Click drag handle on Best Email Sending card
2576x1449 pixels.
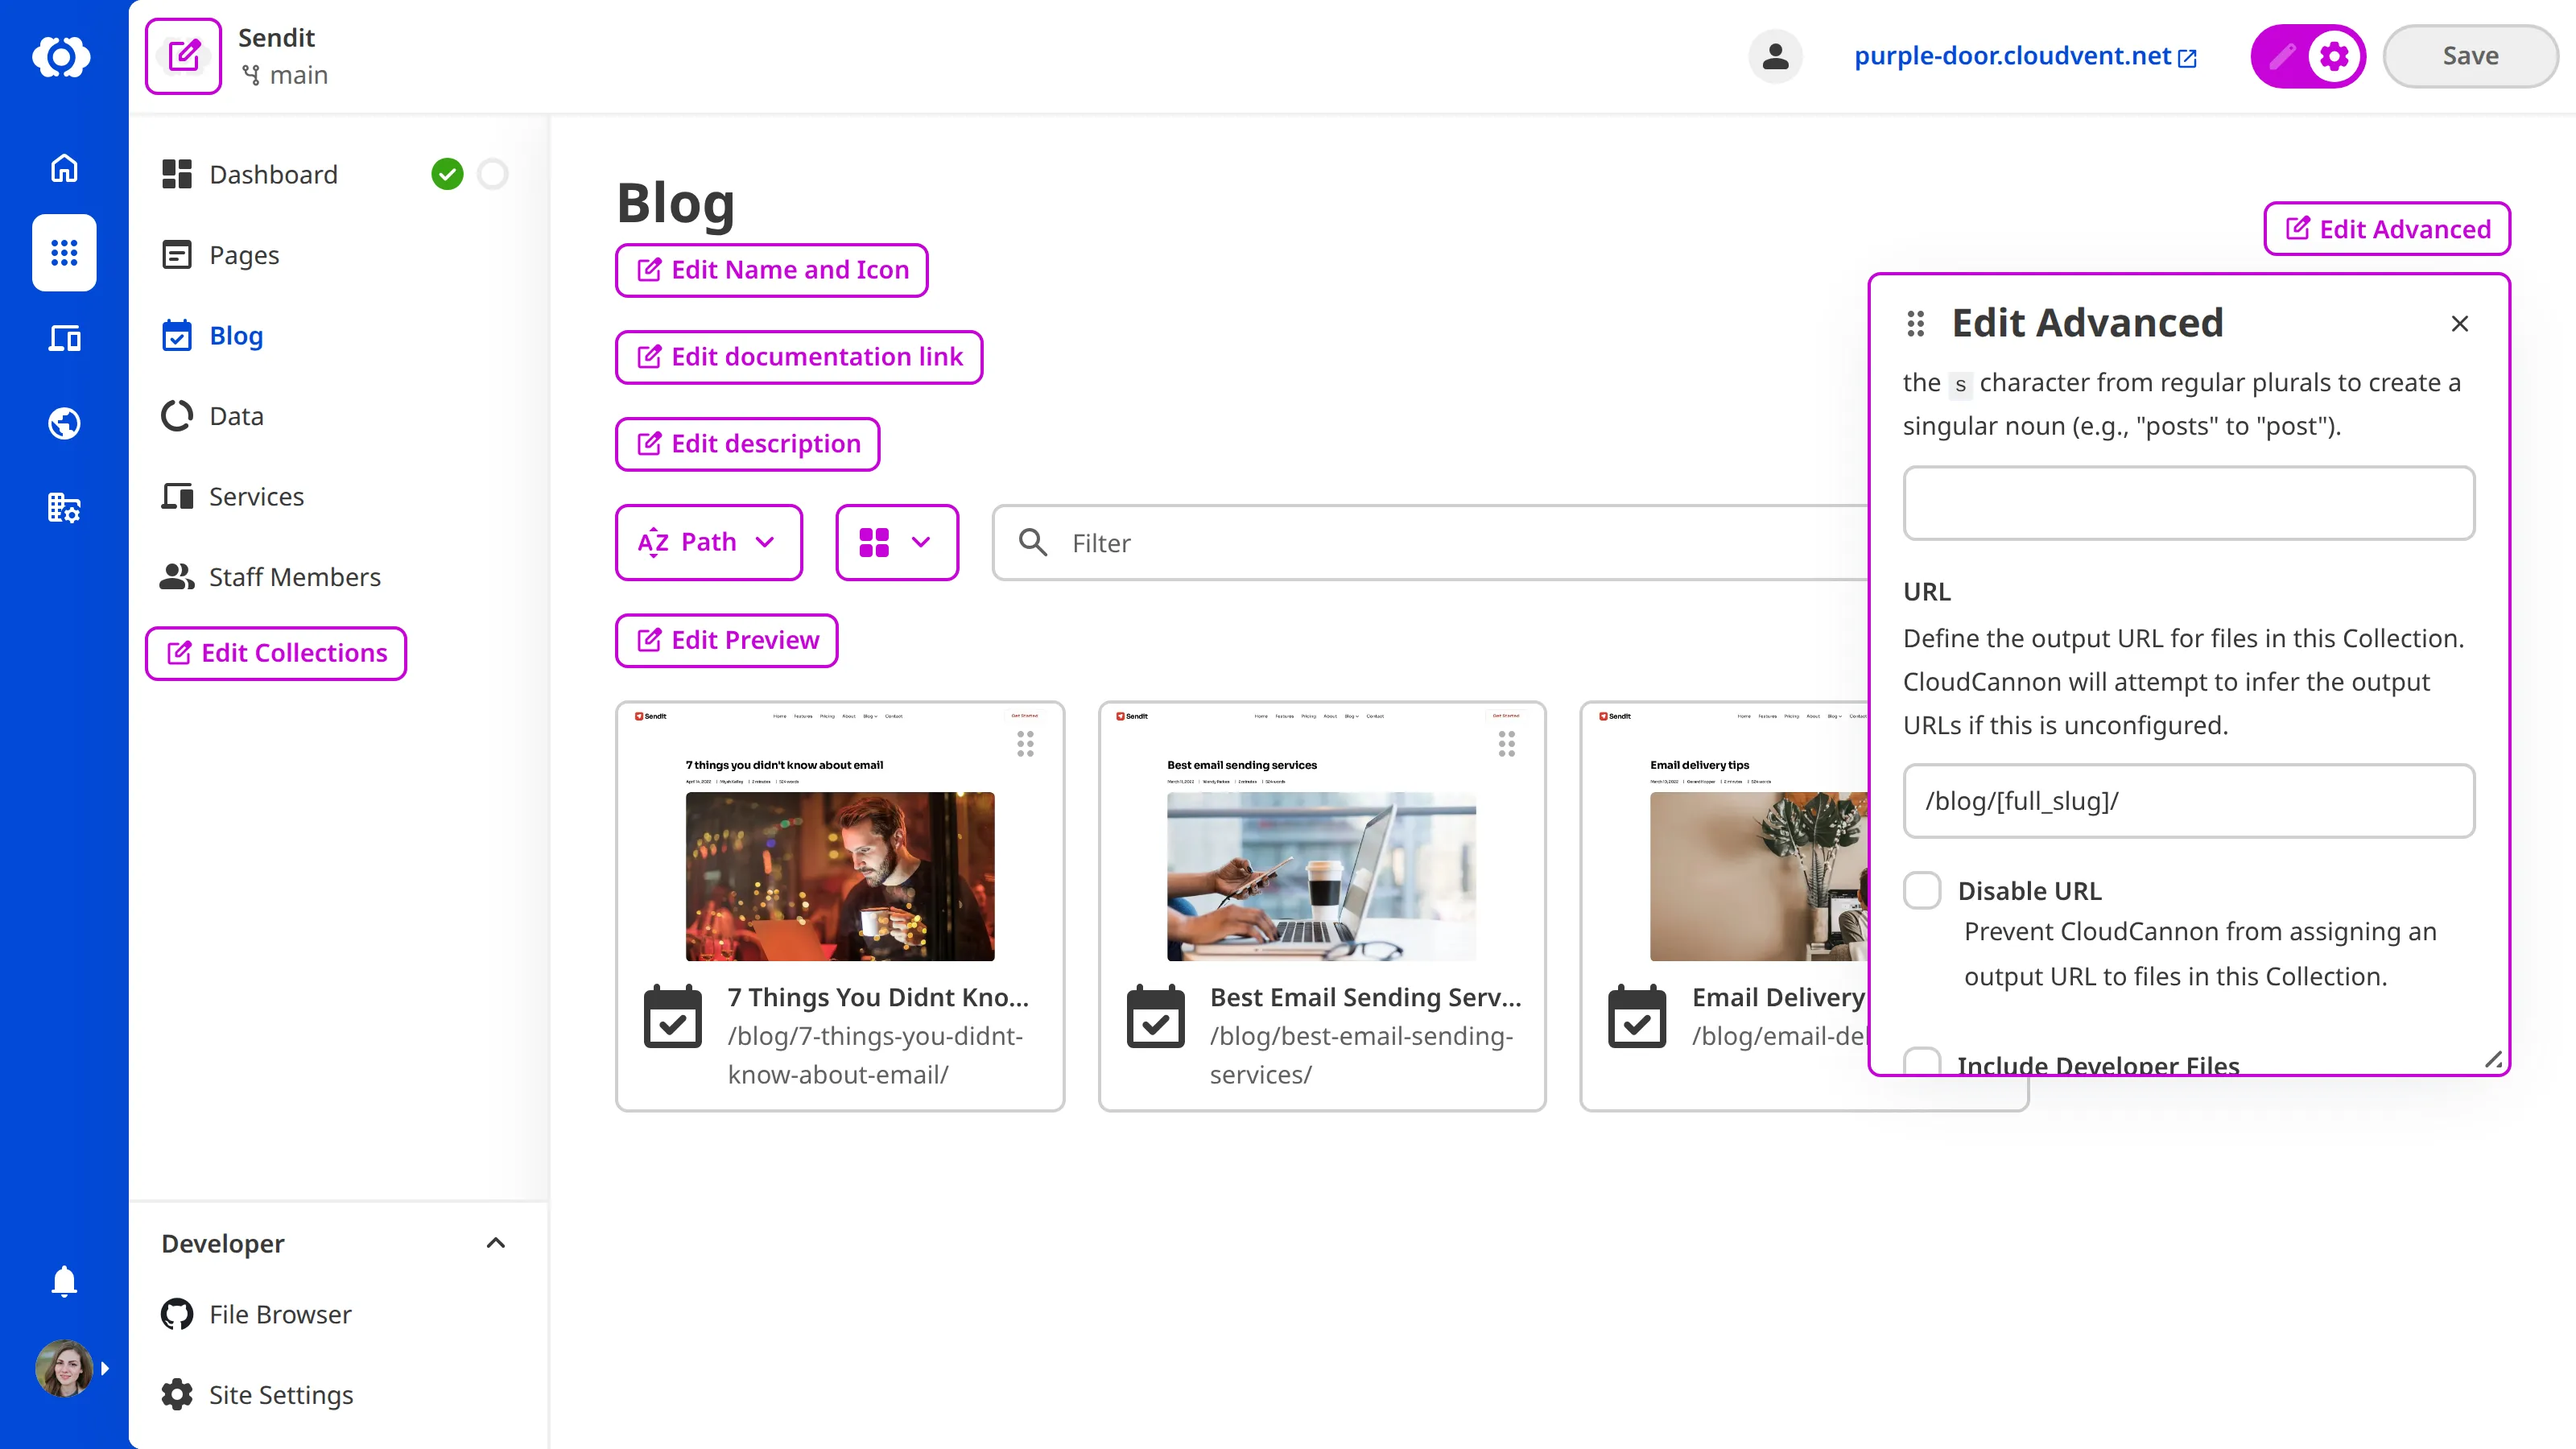1506,743
